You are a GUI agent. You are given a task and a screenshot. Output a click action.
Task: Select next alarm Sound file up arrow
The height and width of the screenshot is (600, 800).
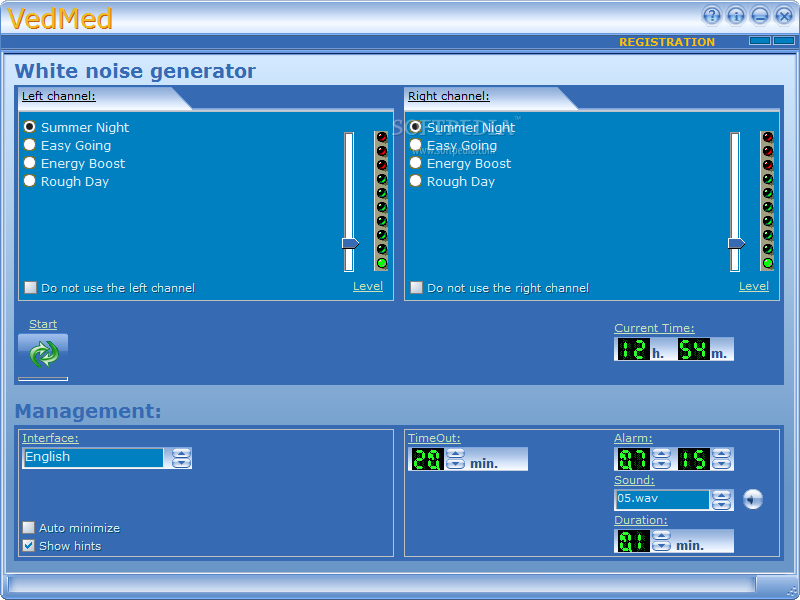(721, 495)
